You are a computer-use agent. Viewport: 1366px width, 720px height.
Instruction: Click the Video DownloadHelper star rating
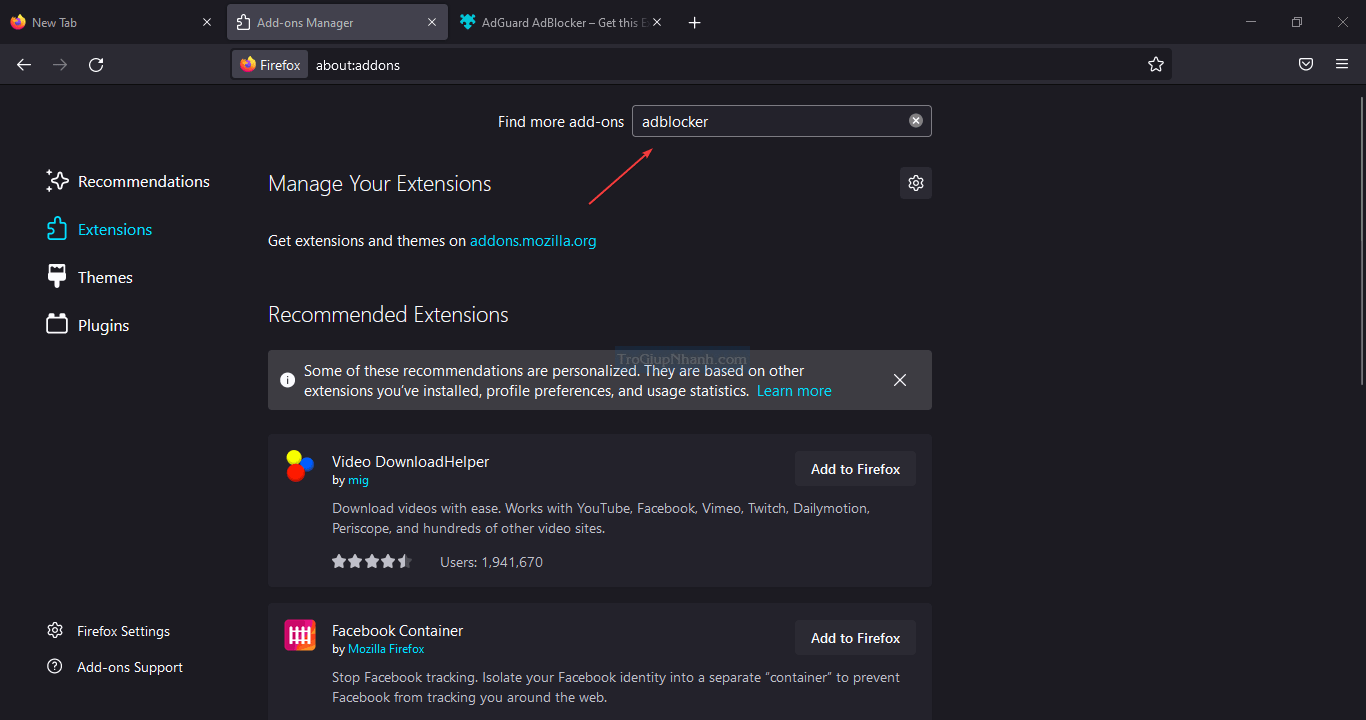click(372, 562)
